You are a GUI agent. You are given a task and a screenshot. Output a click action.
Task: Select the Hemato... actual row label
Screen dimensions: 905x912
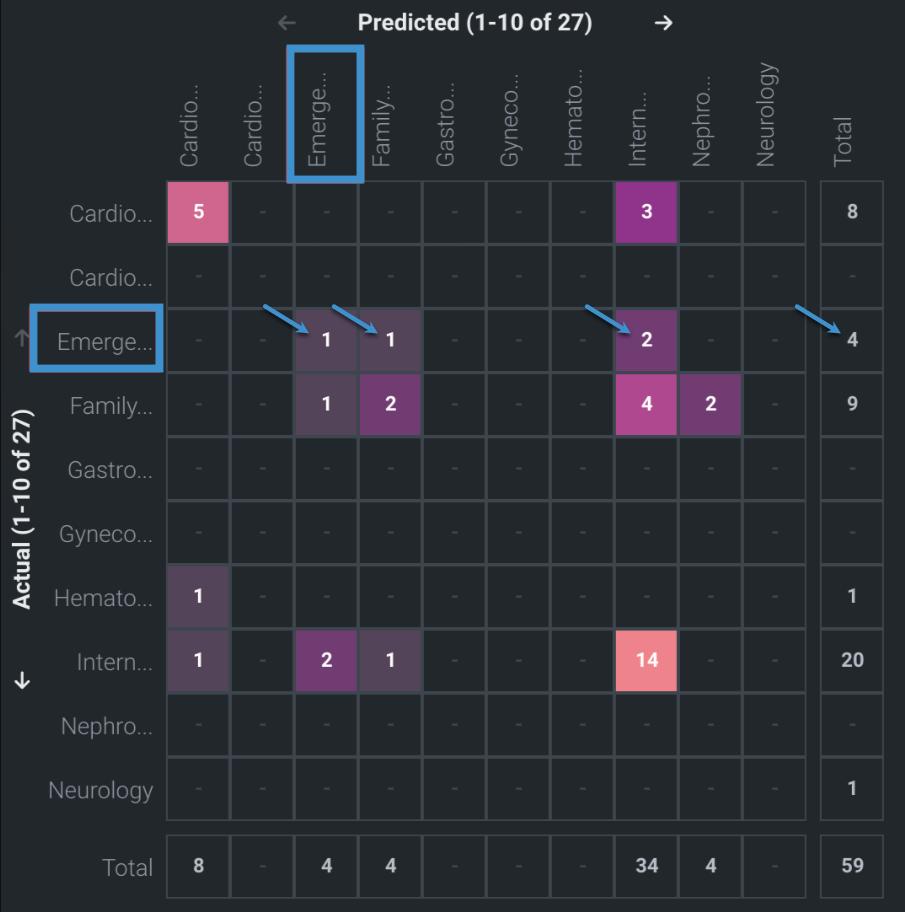(103, 598)
